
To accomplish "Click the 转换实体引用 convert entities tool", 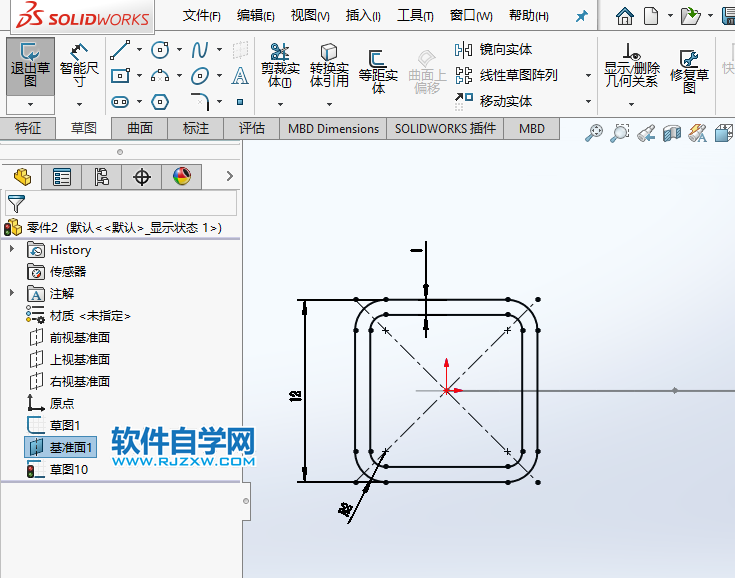I will tap(329, 66).
